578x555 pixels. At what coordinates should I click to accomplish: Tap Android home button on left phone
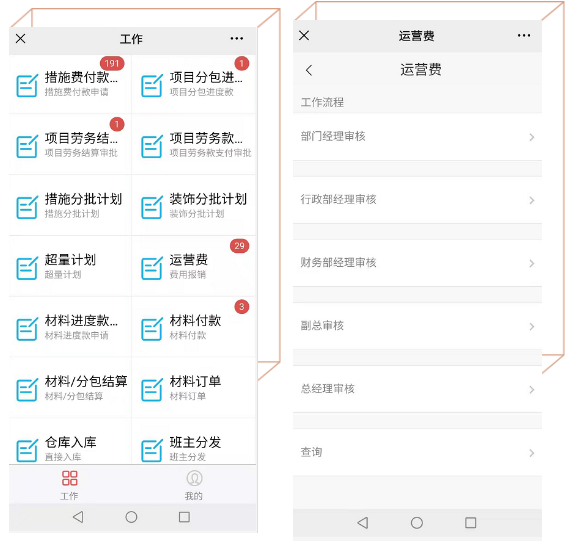coord(131,517)
